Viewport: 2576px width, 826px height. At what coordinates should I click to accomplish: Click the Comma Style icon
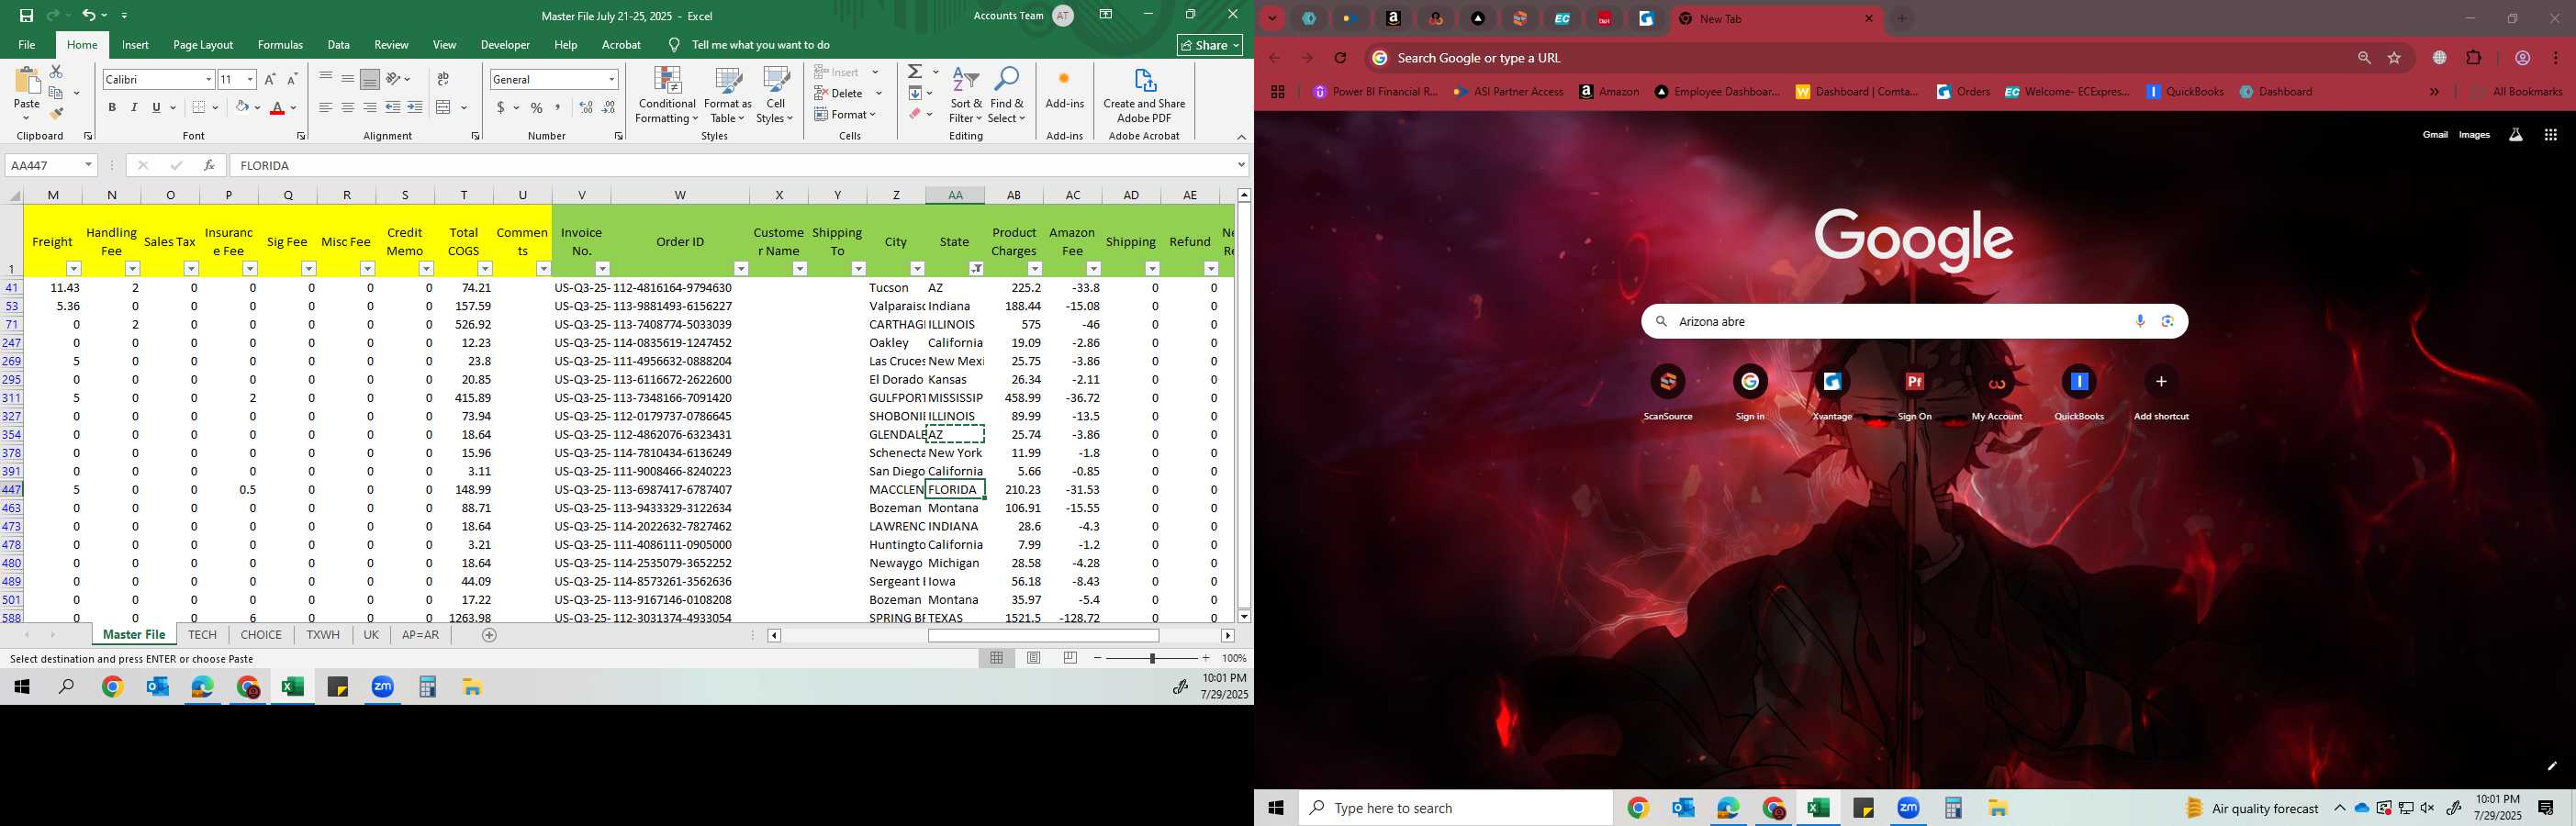[x=558, y=107]
